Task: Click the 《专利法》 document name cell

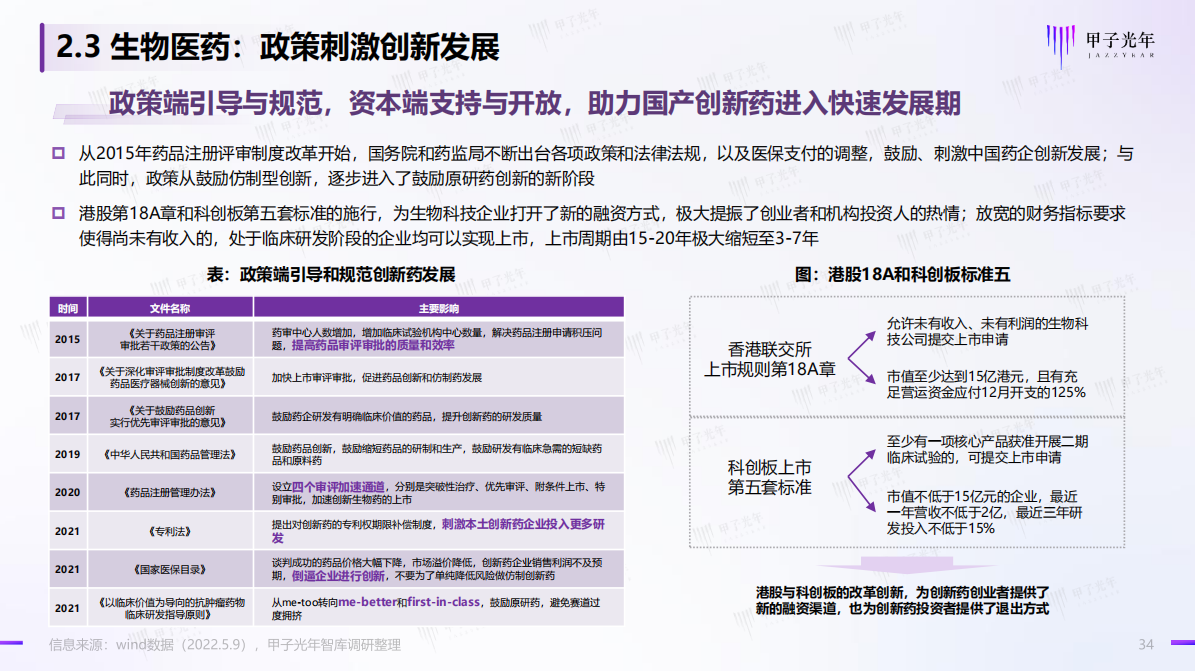Action: pyautogui.click(x=169, y=531)
